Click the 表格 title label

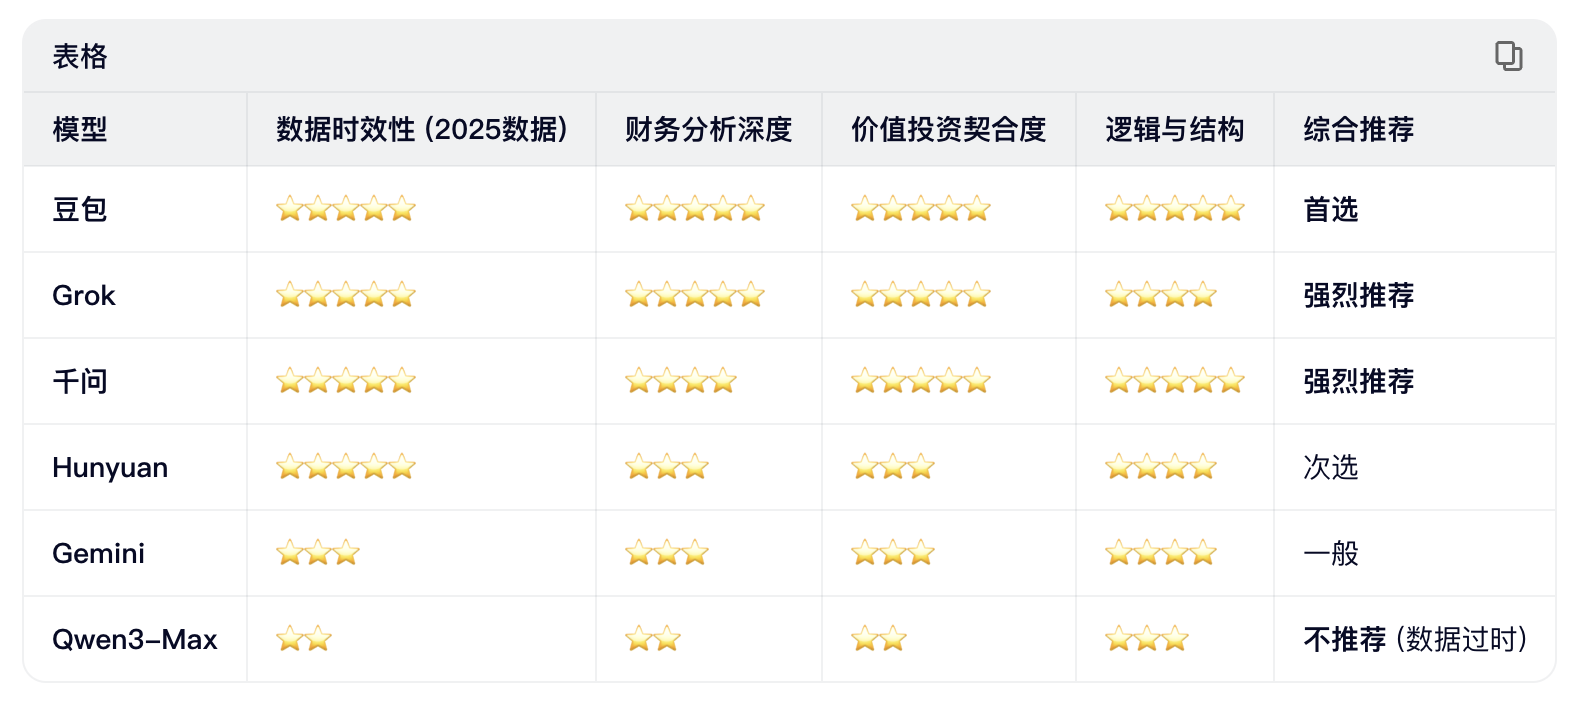(x=80, y=57)
